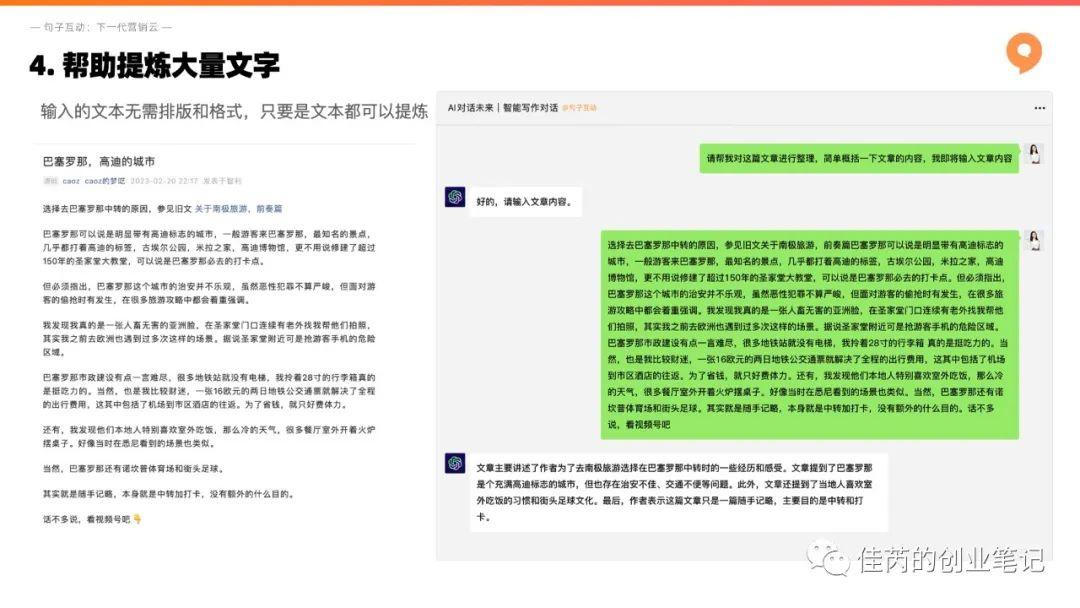Click the subtitle 输入的文本无需排版和格式
The height and width of the screenshot is (608, 1080).
(x=234, y=111)
